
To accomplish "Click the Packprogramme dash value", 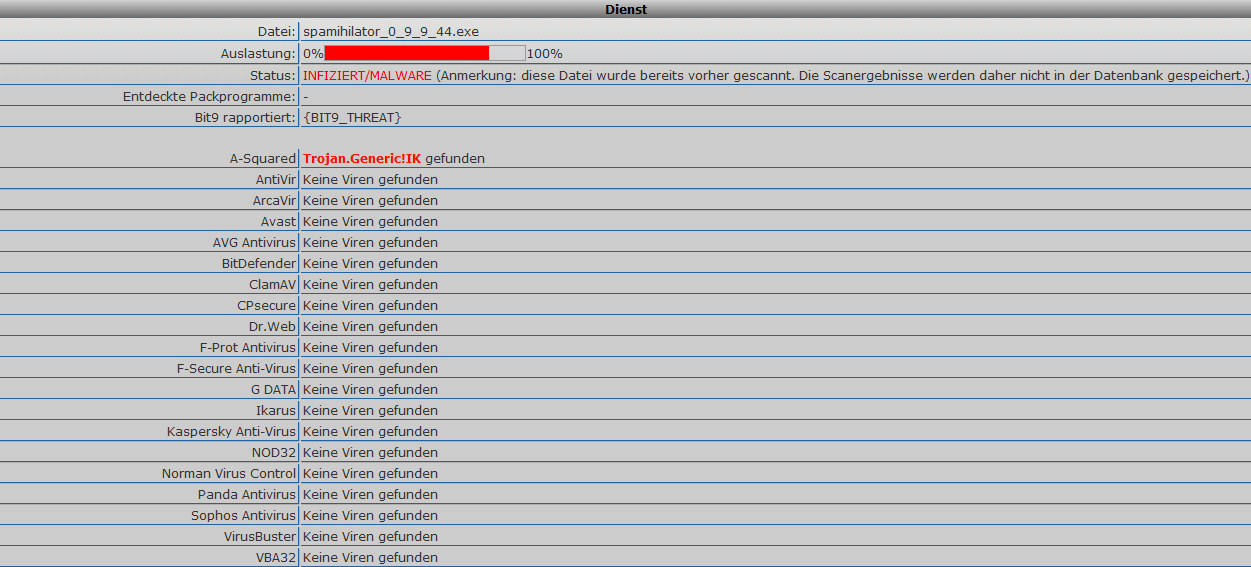I will tap(305, 96).
